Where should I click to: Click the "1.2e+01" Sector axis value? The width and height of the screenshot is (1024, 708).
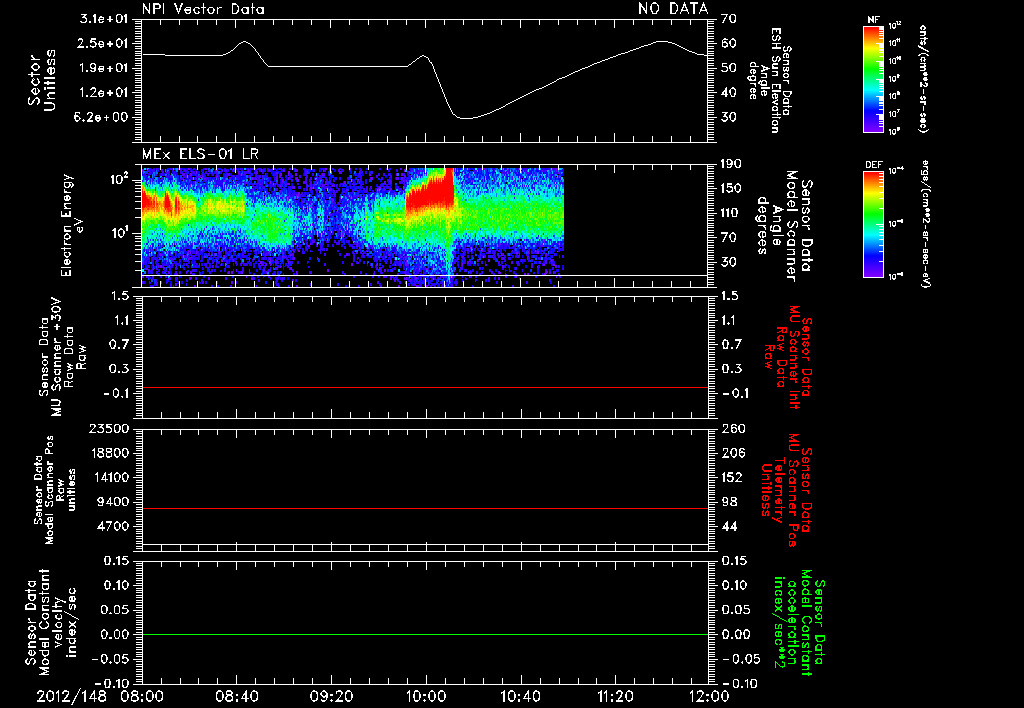pyautogui.click(x=103, y=93)
